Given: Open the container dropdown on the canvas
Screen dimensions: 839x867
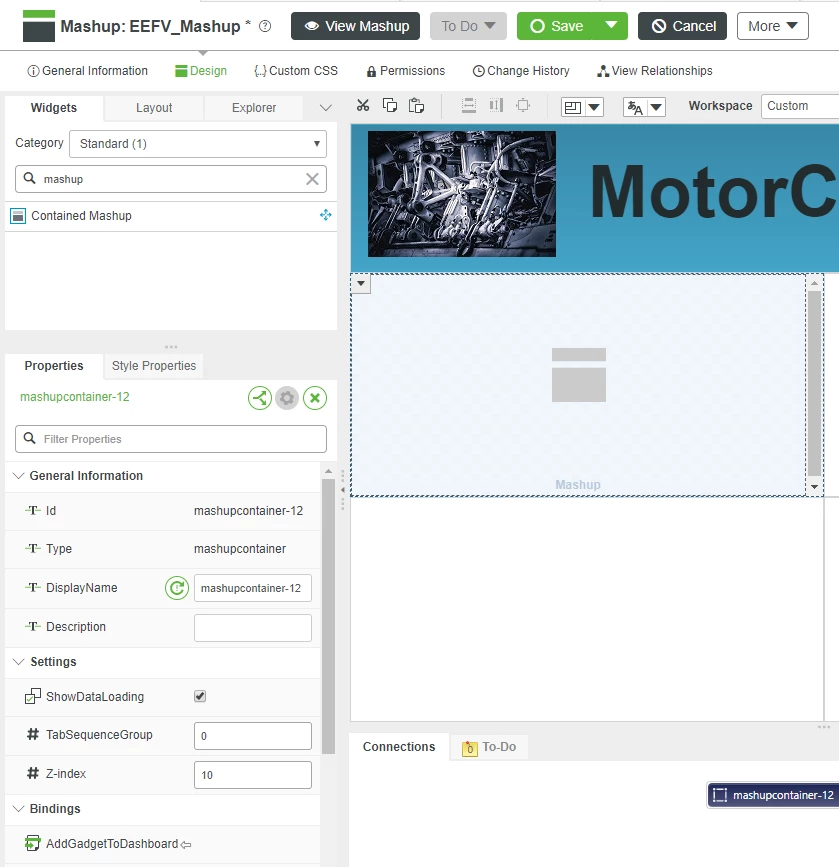Looking at the screenshot, I should coord(360,284).
